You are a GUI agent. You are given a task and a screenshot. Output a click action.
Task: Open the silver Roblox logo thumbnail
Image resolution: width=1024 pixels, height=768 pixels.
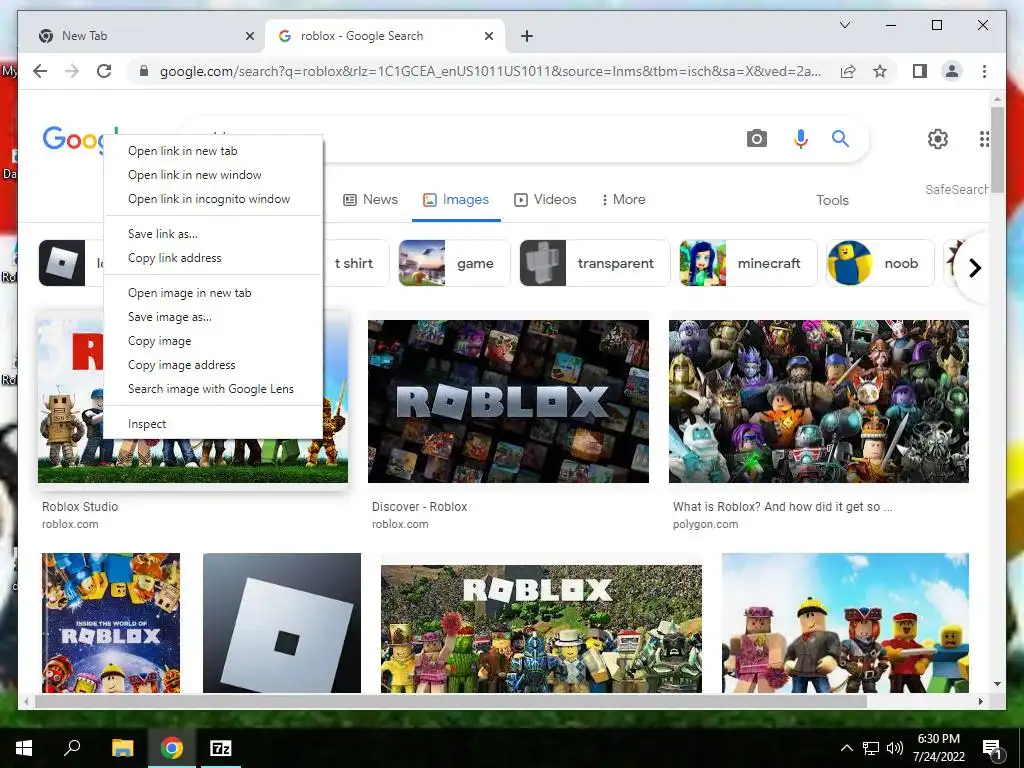[x=282, y=623]
